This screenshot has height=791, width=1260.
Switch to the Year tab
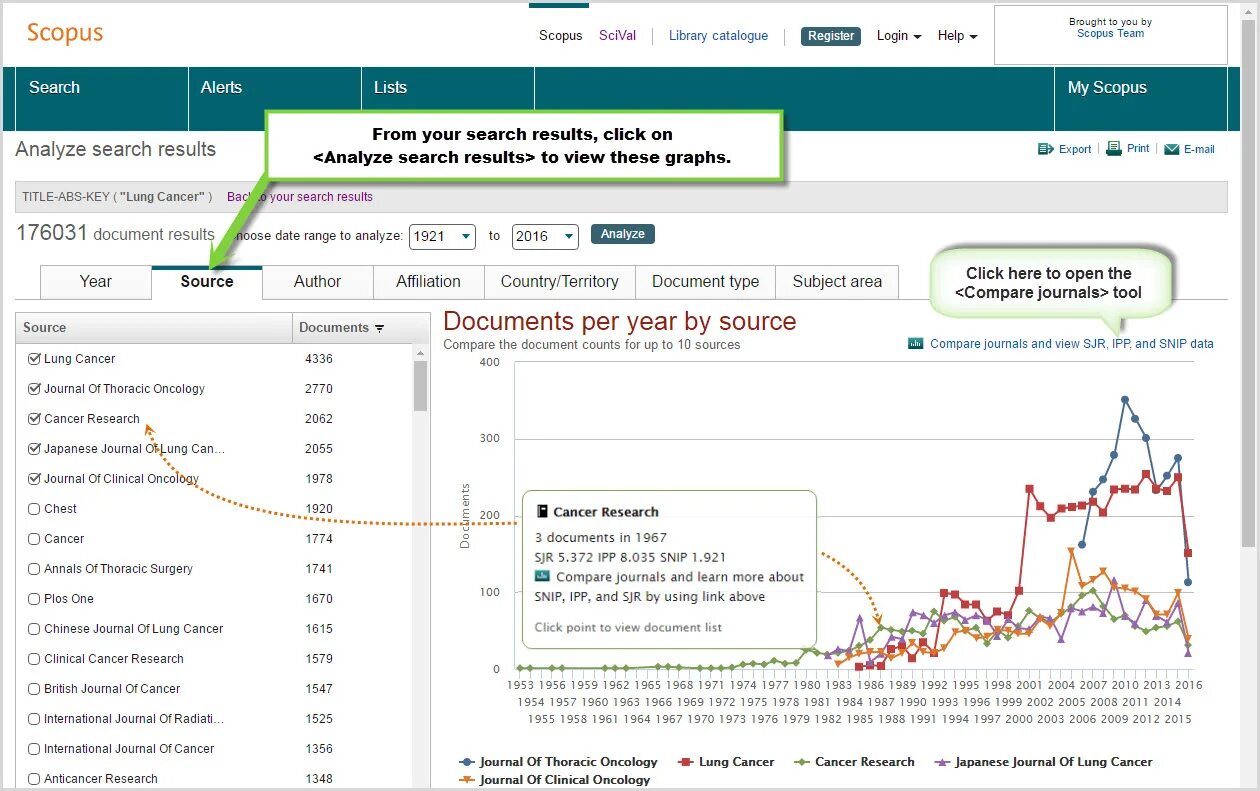(x=96, y=282)
